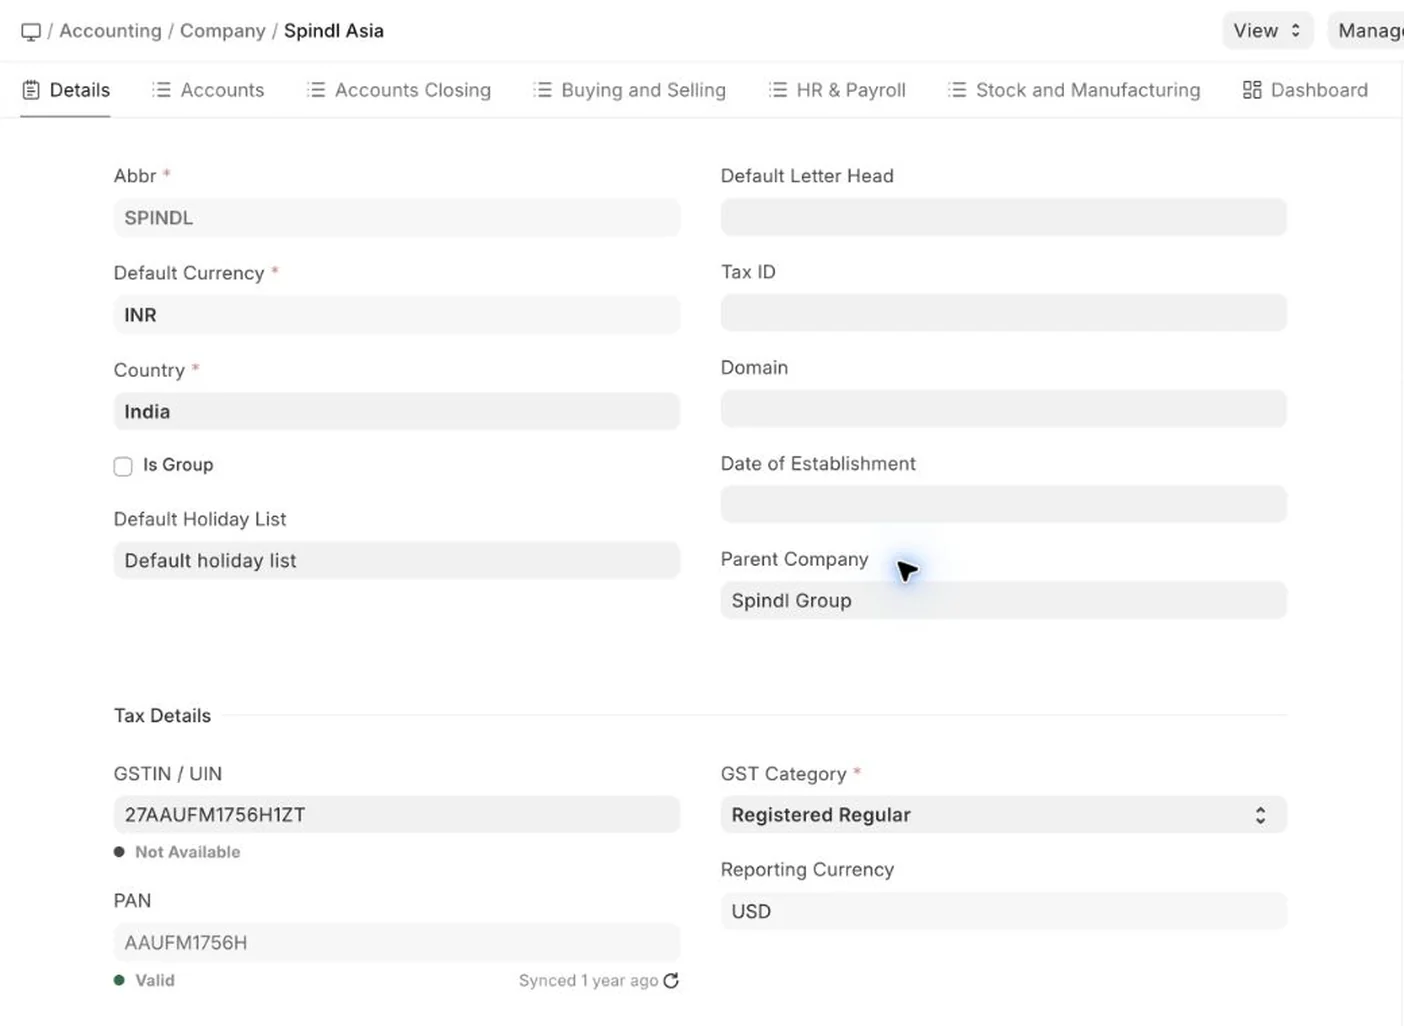Edit the GSTIN / UIN field
The height and width of the screenshot is (1026, 1404).
click(397, 815)
